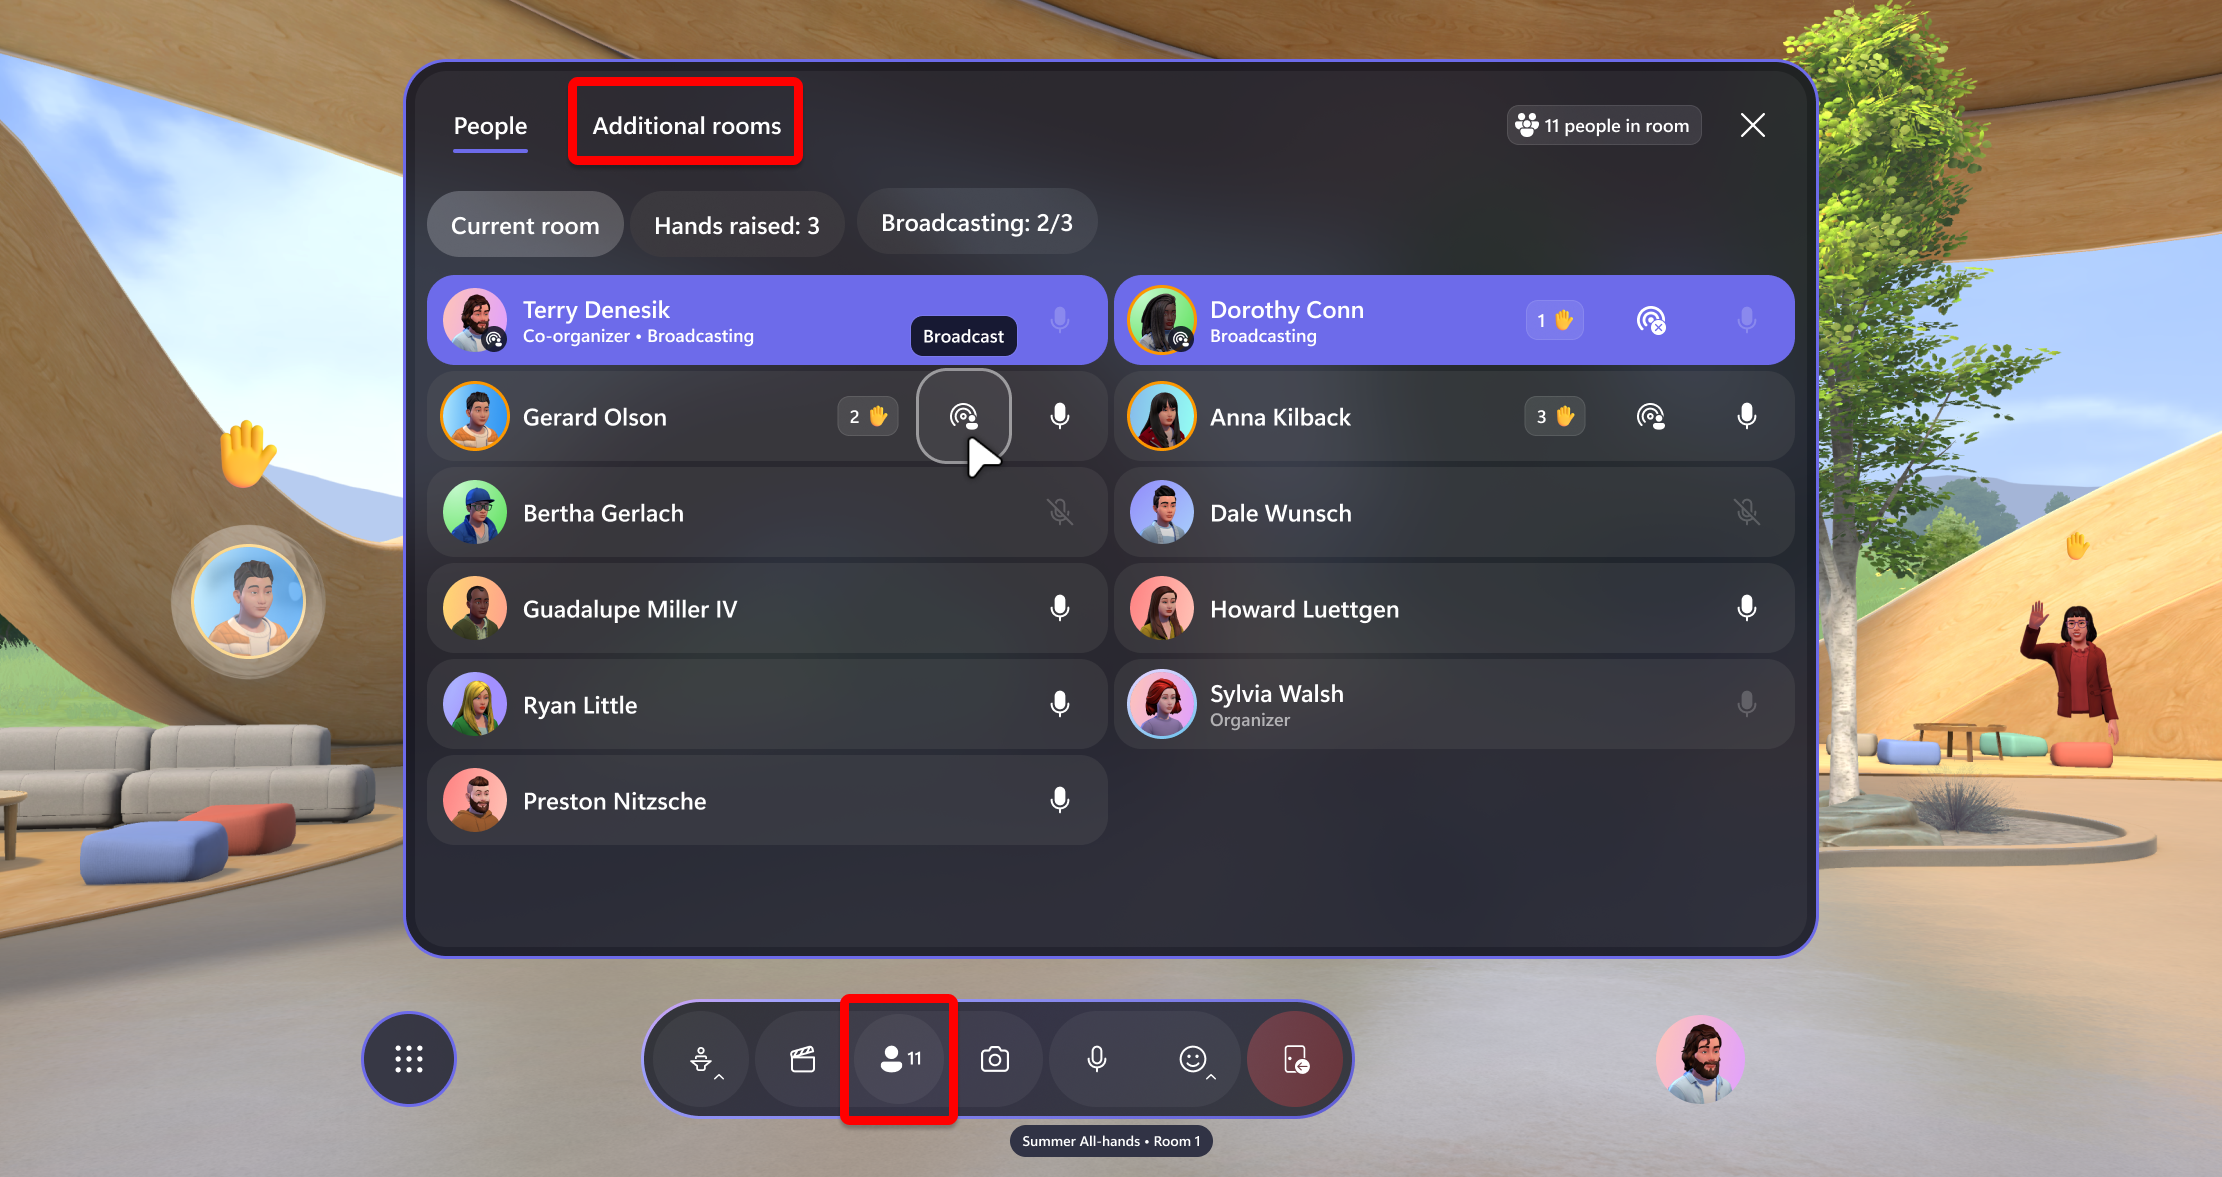Image resolution: width=2222 pixels, height=1177 pixels.
Task: Click the broadcast icon for Dorothy Conn
Action: [1650, 320]
